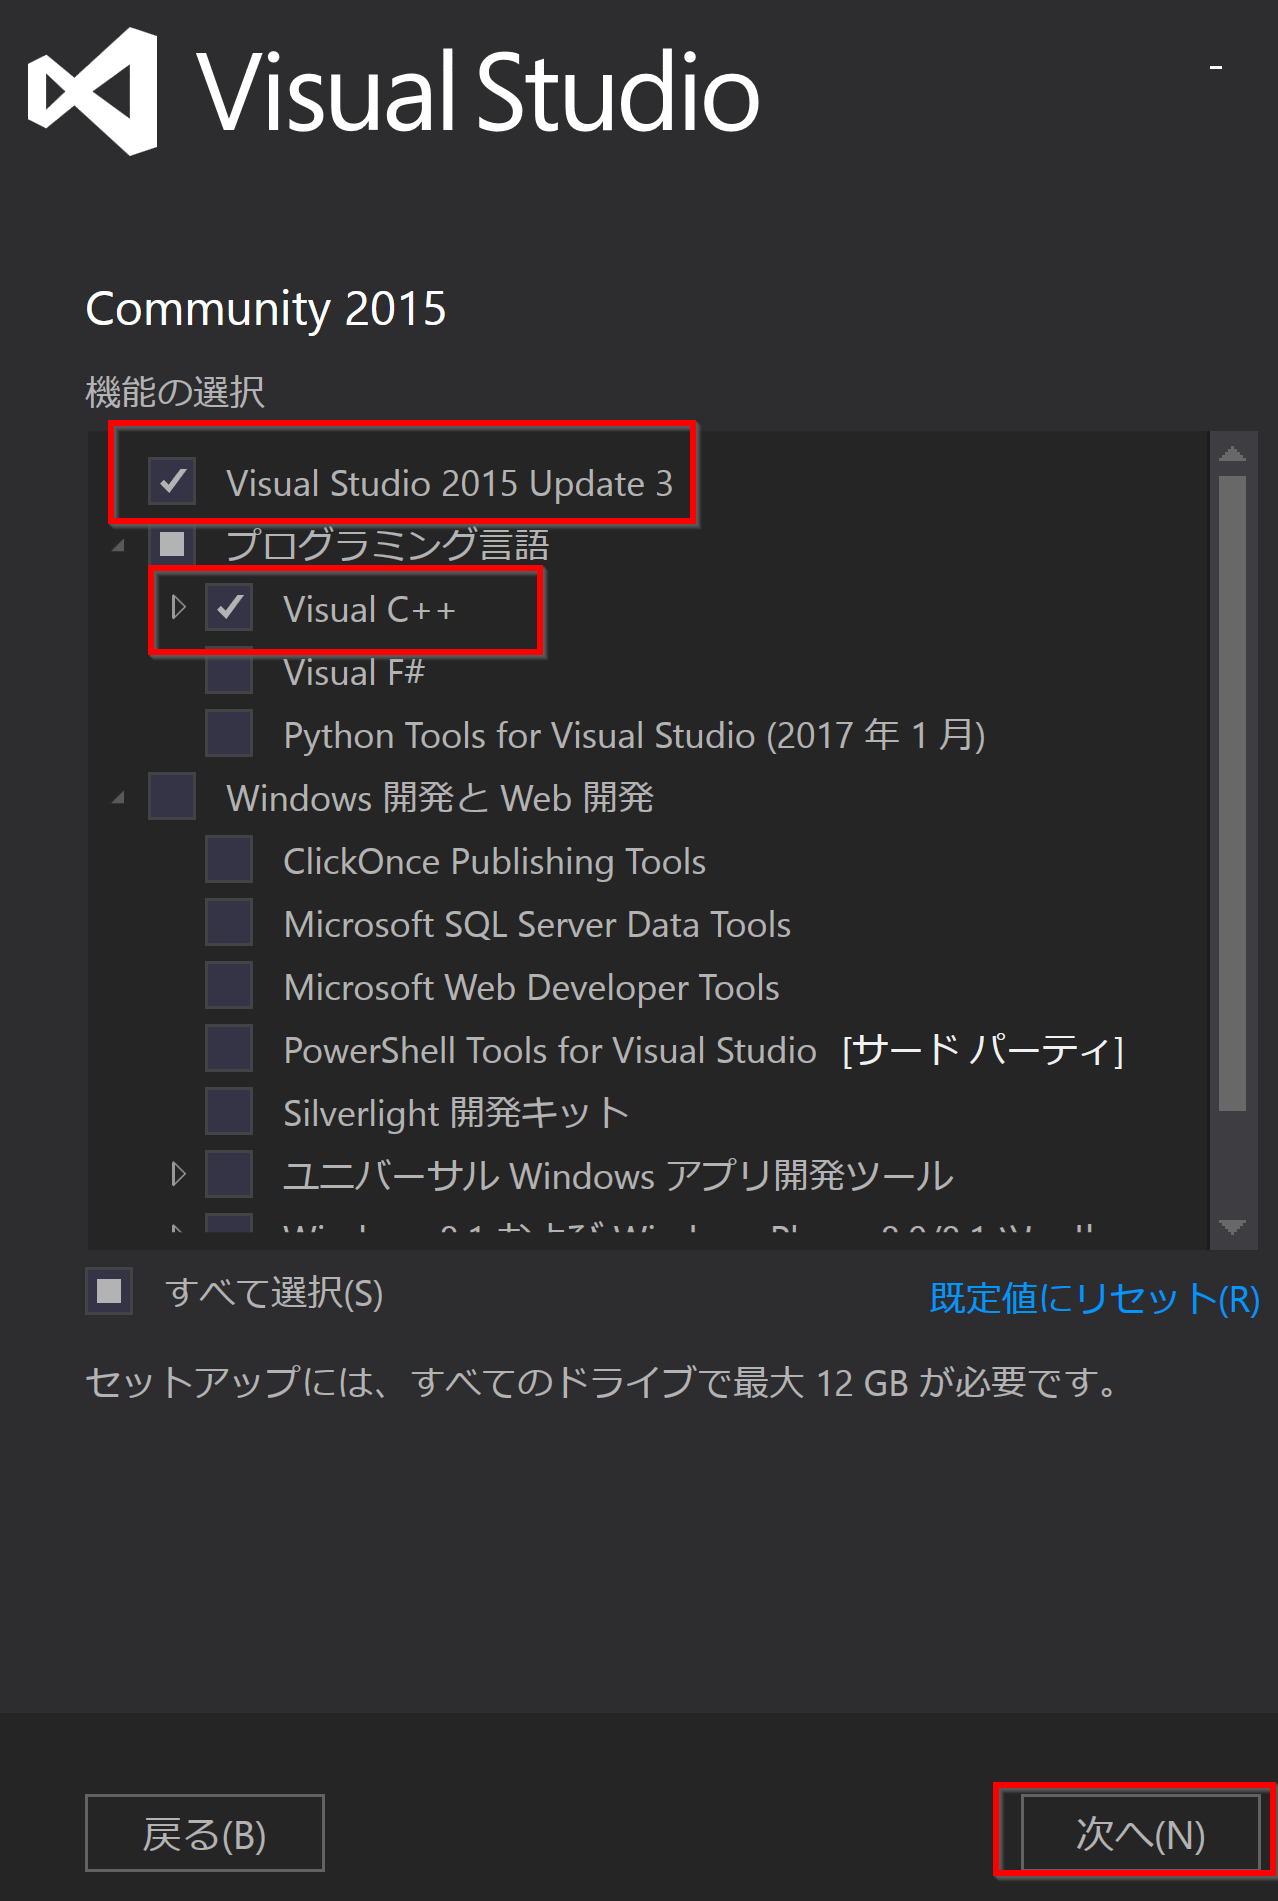Toggle the プログラミング言語 checkbox

[x=172, y=544]
